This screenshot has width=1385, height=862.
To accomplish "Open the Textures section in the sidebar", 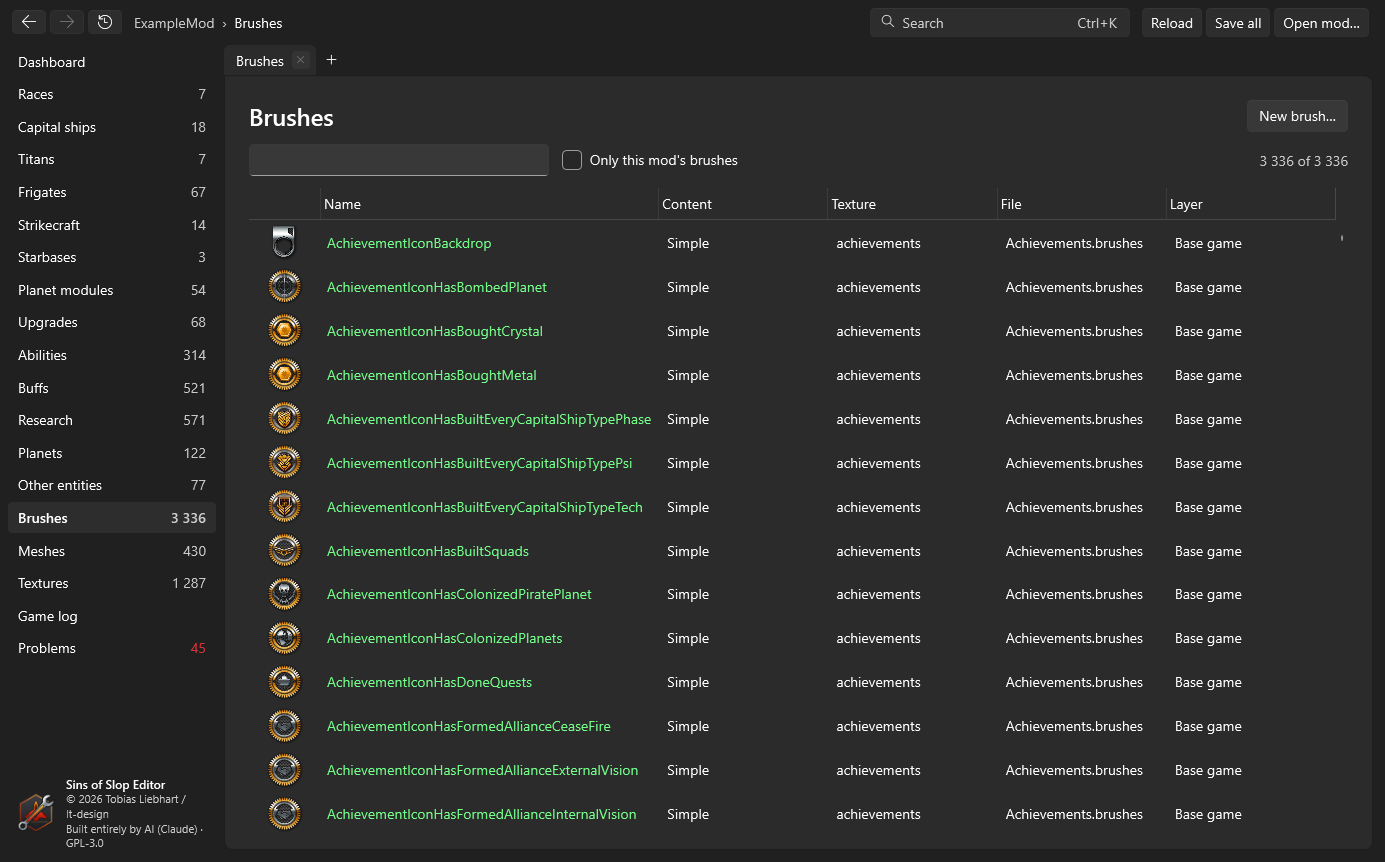I will coord(111,583).
